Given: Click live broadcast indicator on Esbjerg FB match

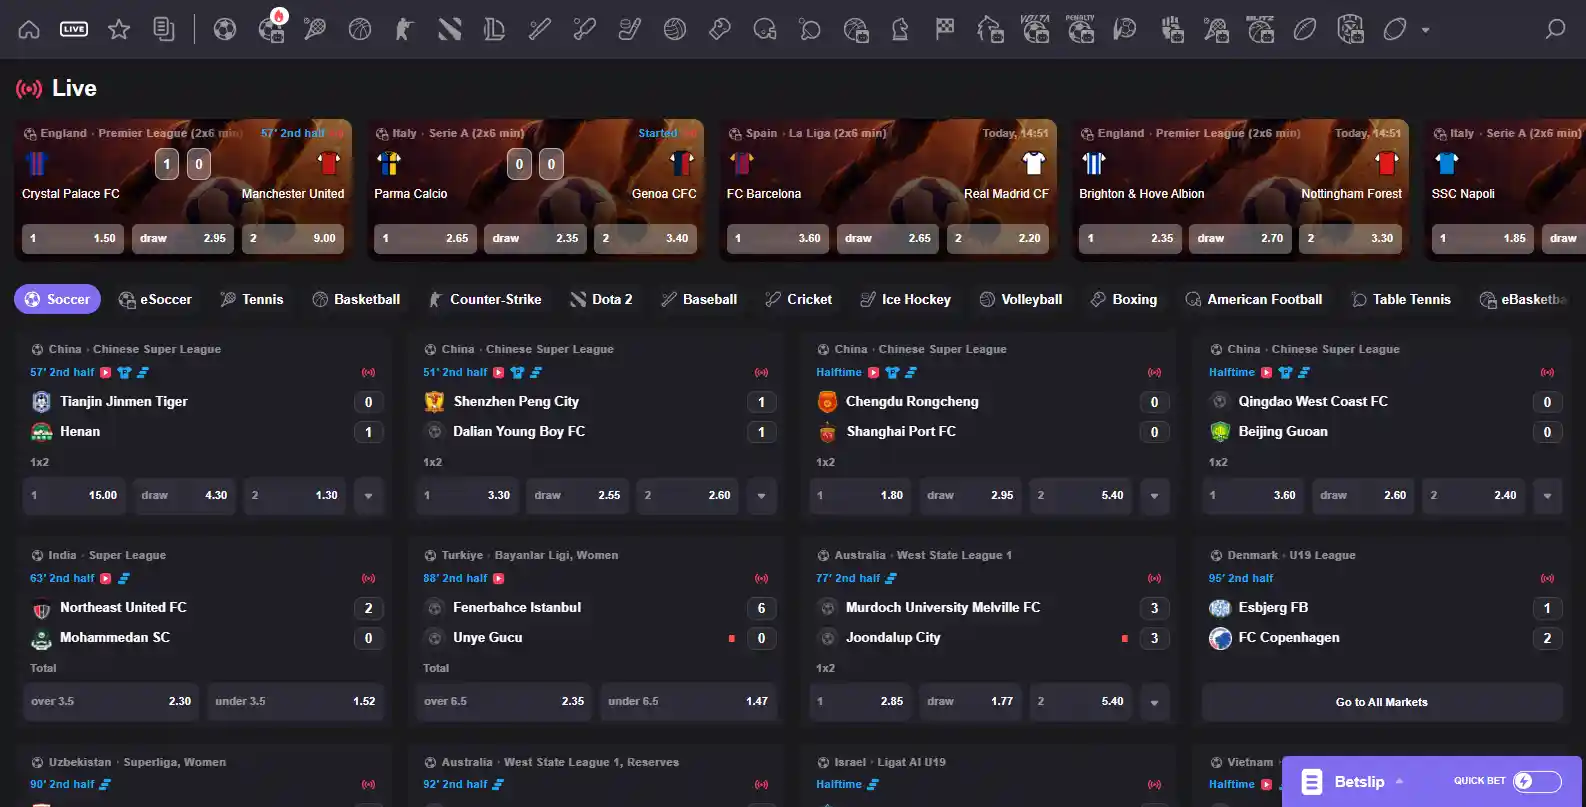Looking at the screenshot, I should click(x=1547, y=578).
